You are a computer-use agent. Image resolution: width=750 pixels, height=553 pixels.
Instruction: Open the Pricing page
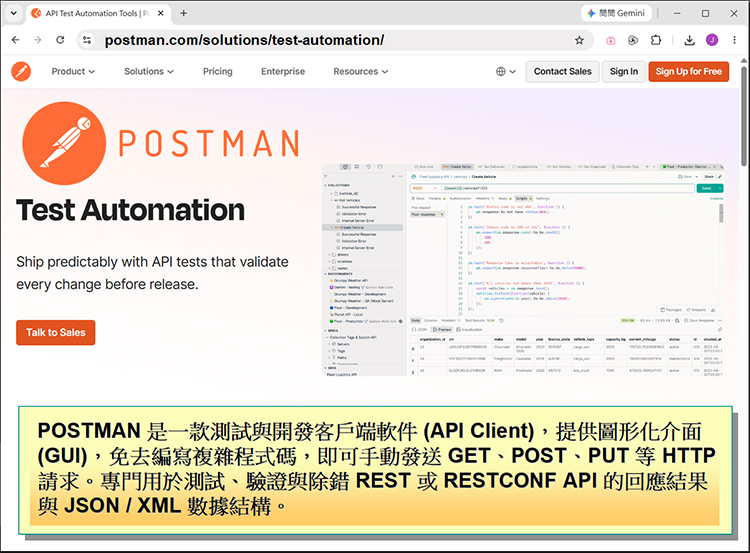click(218, 71)
